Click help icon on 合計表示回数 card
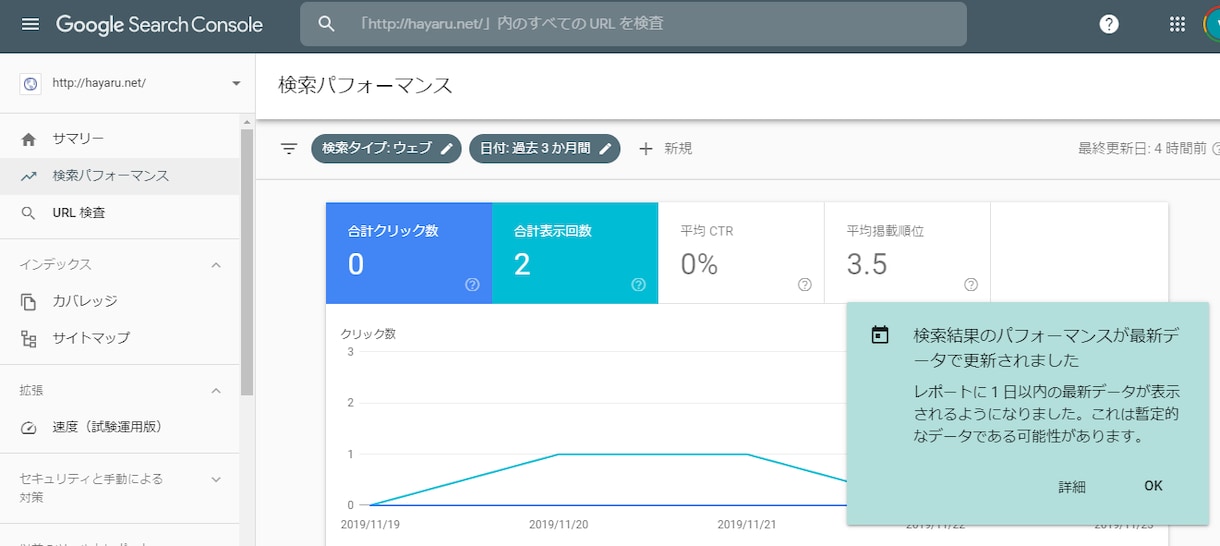 coord(638,285)
